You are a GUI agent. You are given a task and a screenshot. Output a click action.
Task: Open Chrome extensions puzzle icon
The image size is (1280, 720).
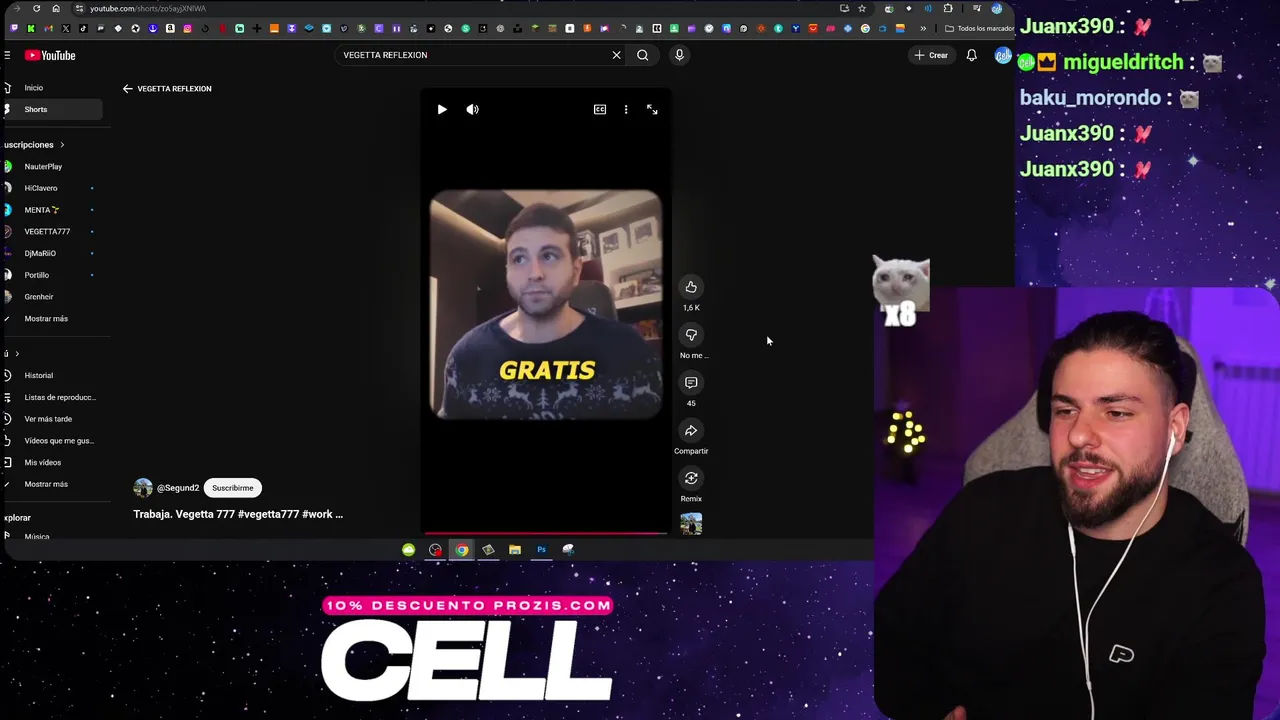tap(948, 8)
